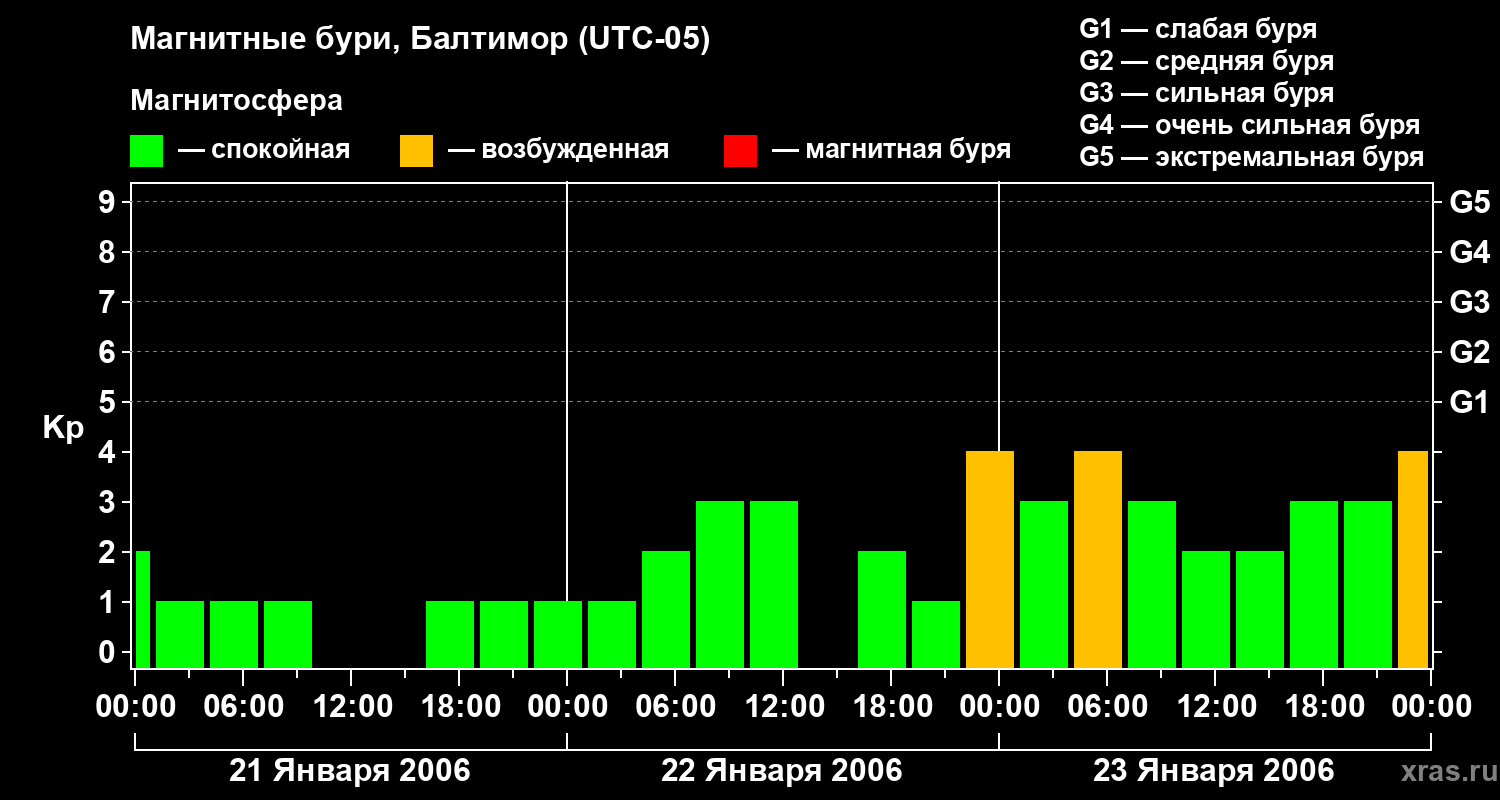Click the 'G5' storm-scale axis label

pos(1469,202)
